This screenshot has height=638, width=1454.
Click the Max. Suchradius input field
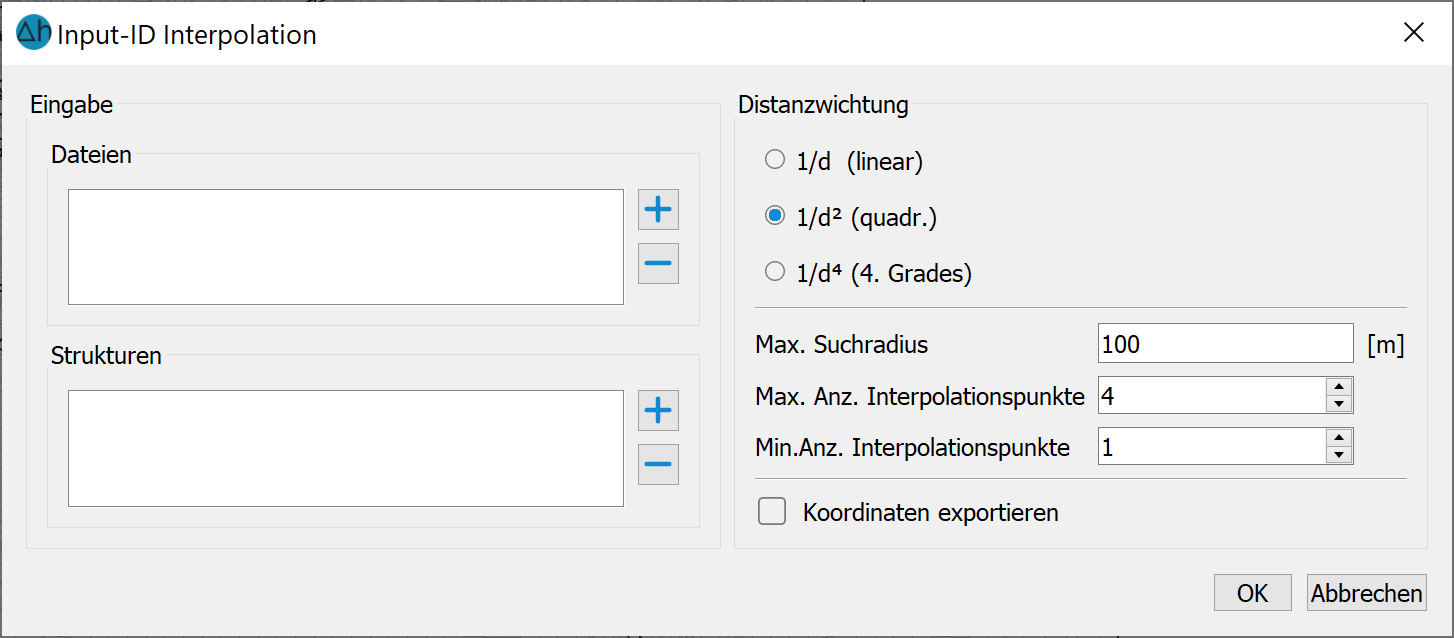point(1224,344)
